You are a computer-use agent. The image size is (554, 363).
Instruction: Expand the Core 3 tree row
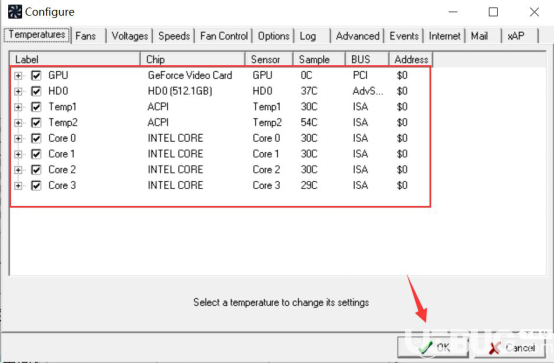[x=18, y=186]
